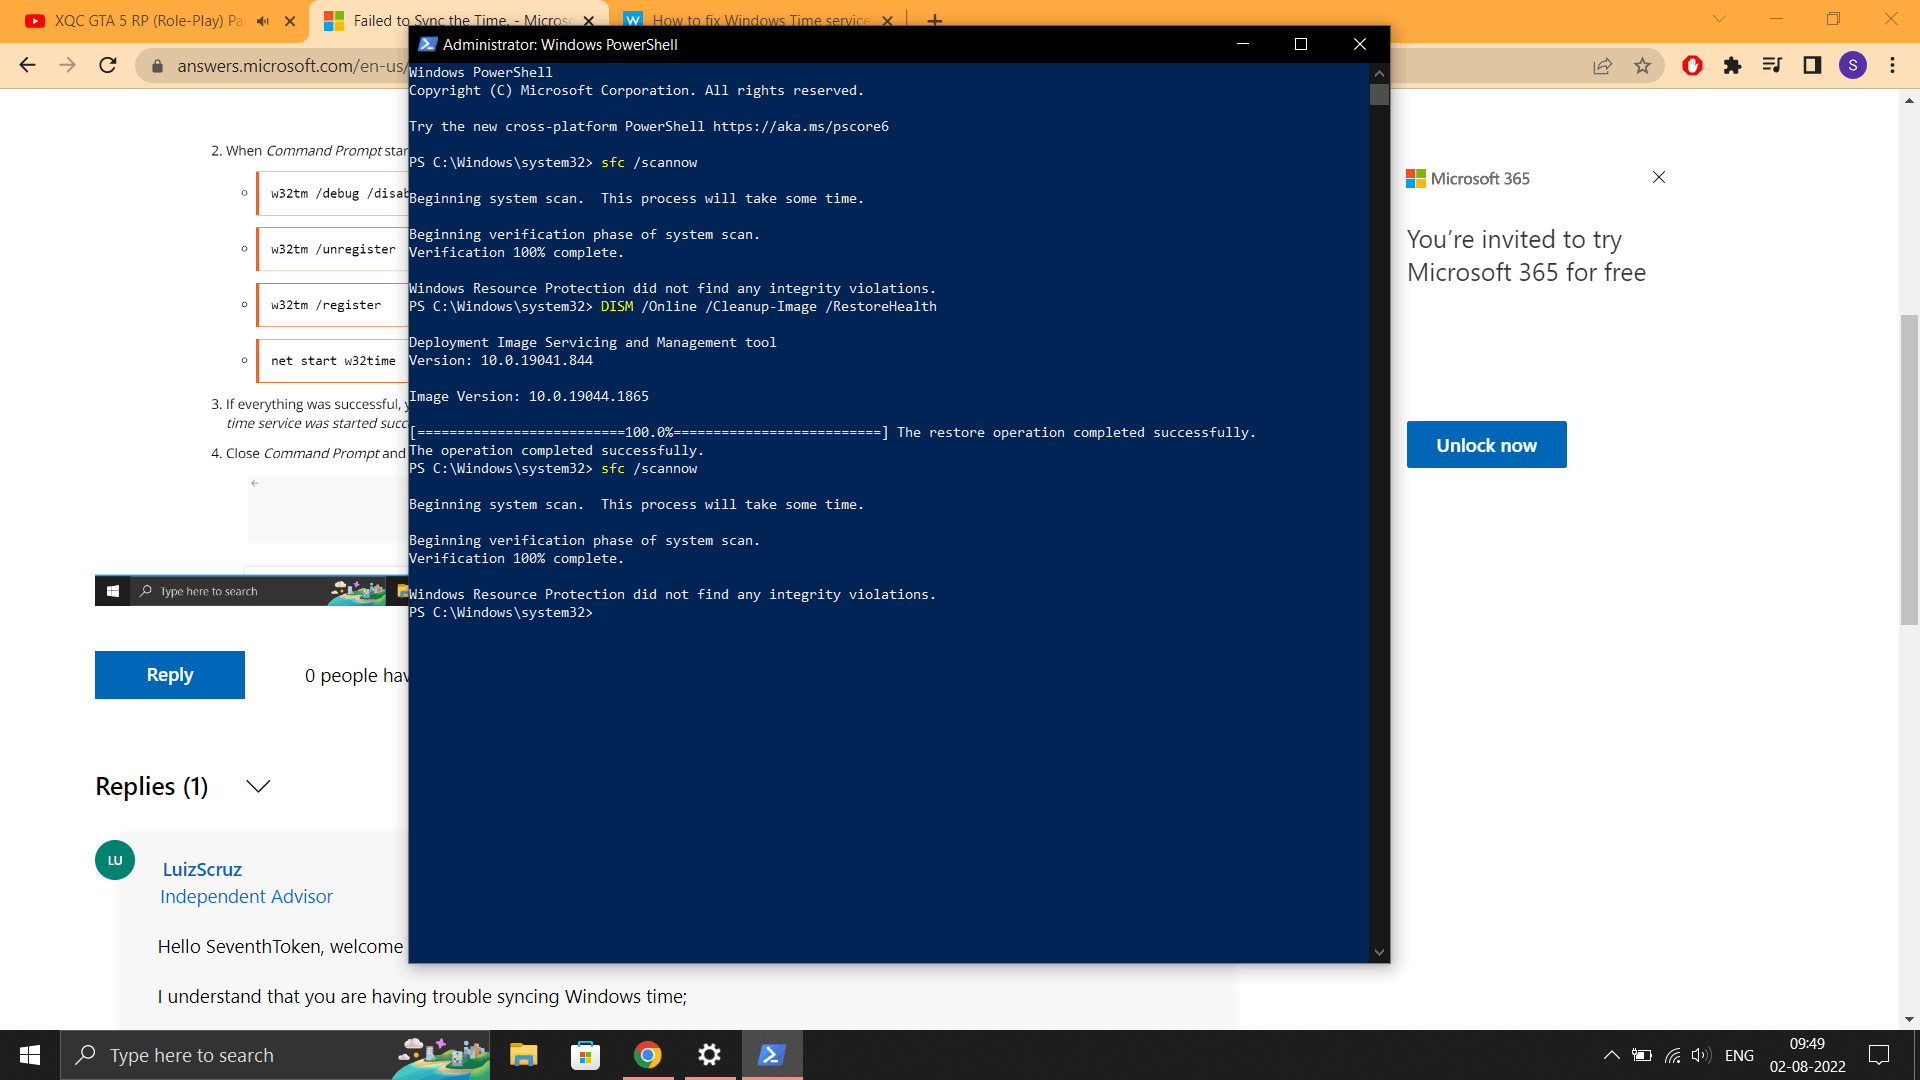
Task: Open the volume speaker icon
Action: coord(1700,1055)
